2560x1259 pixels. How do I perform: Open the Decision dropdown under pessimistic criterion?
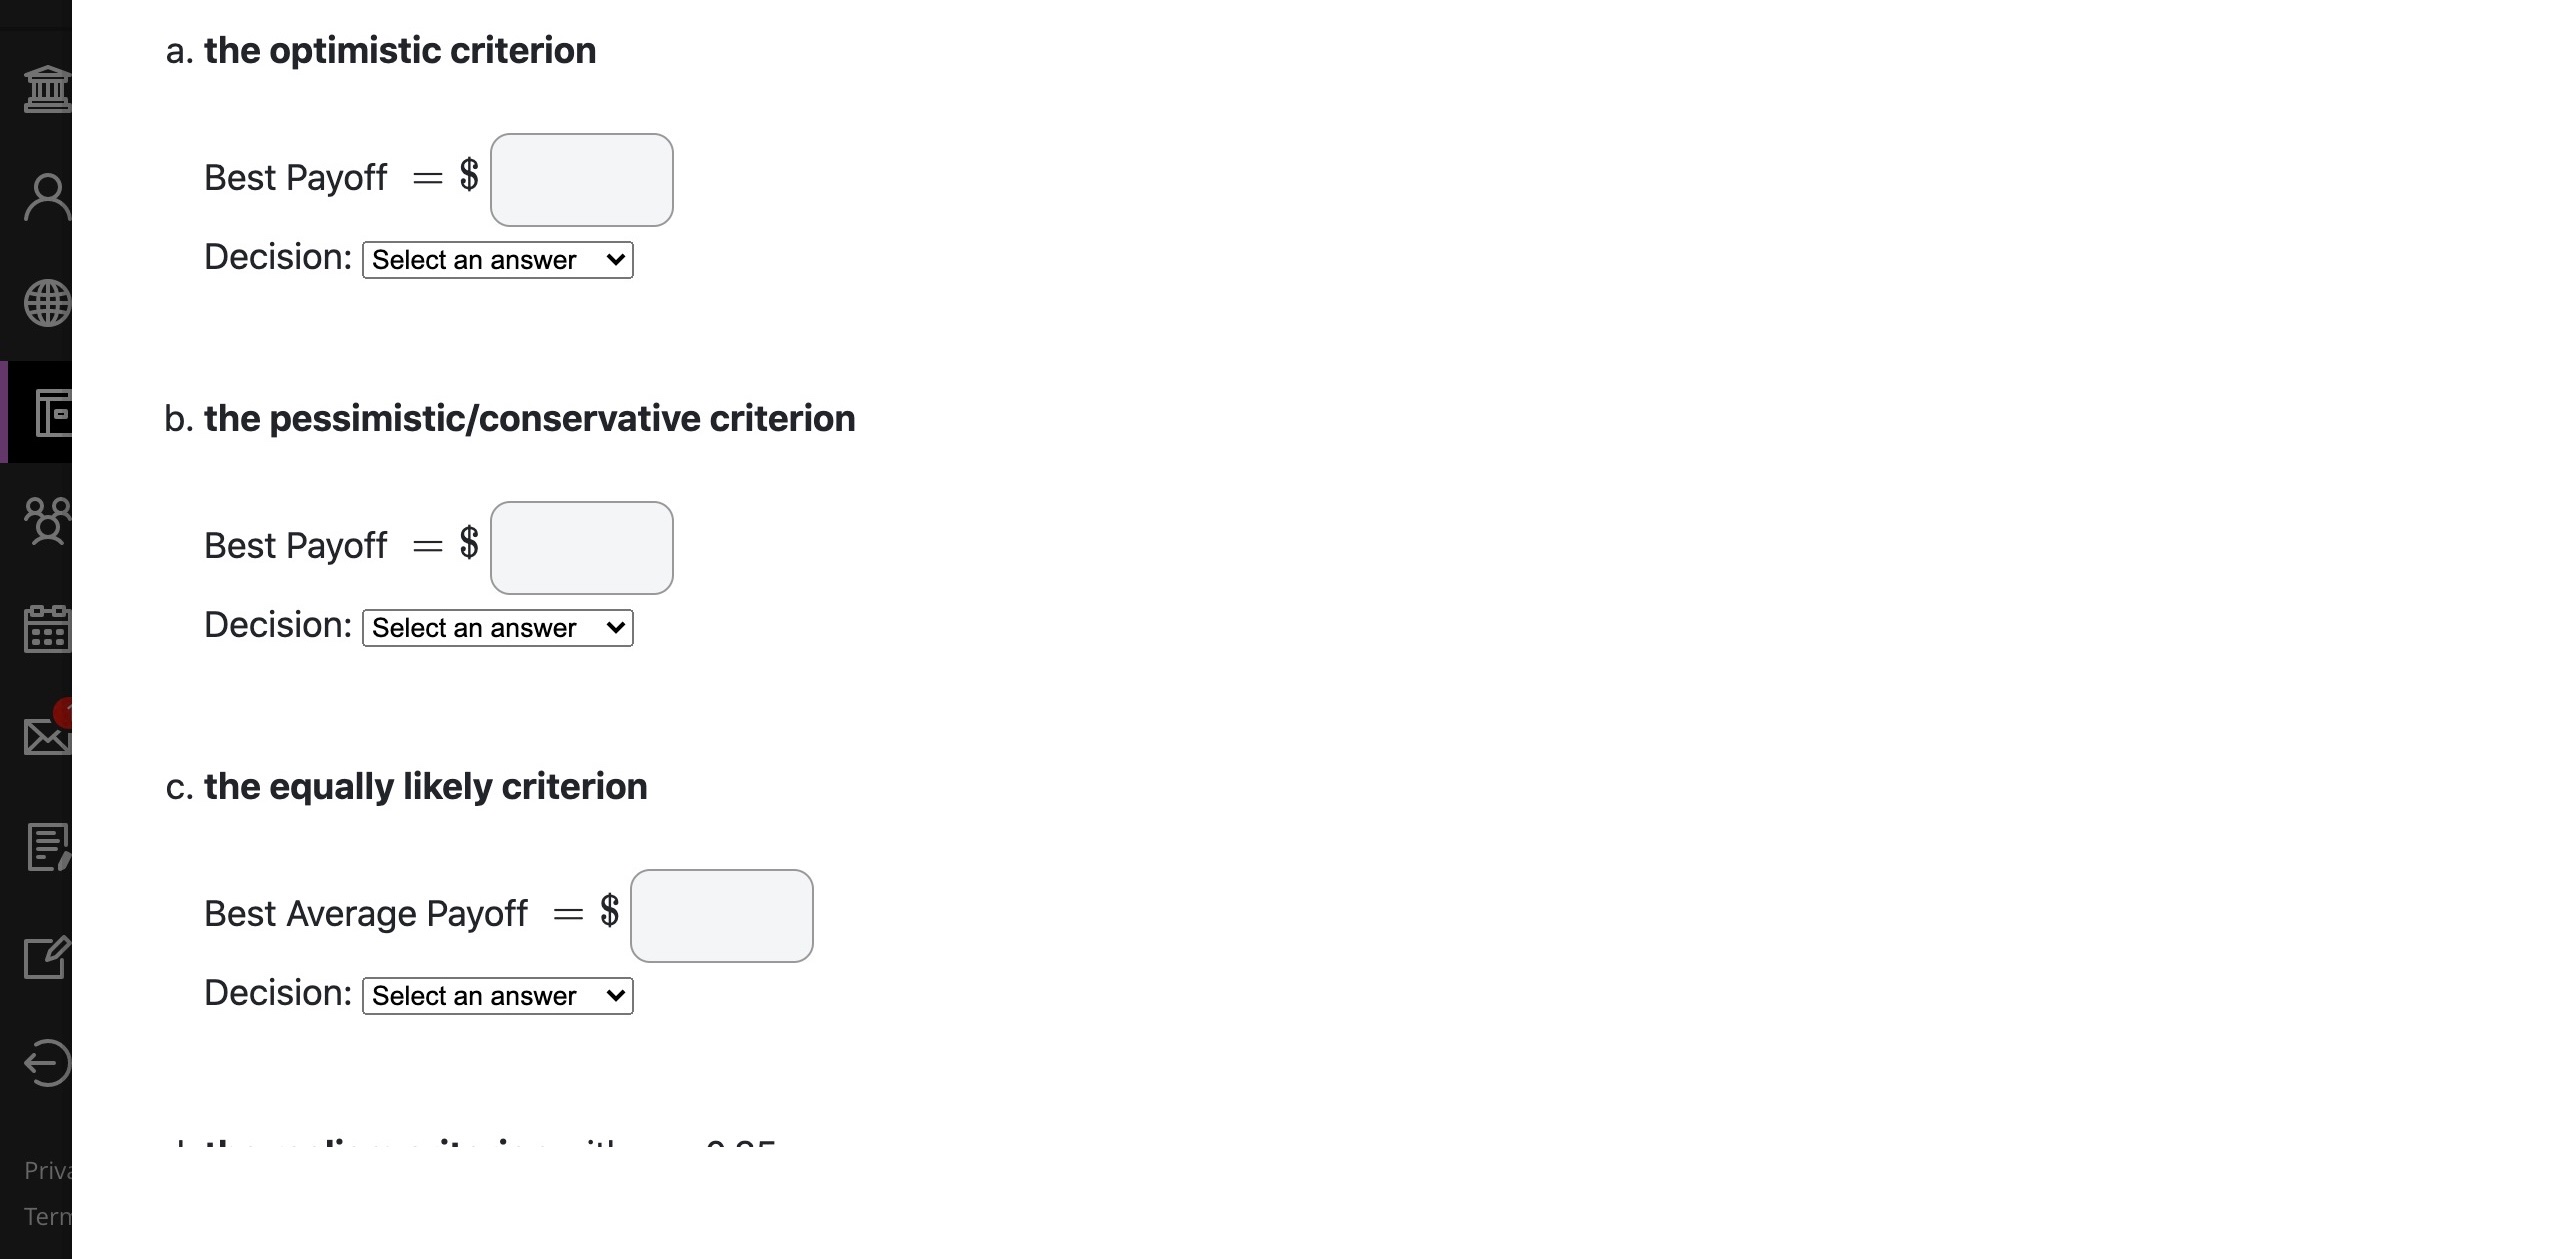pyautogui.click(x=497, y=627)
